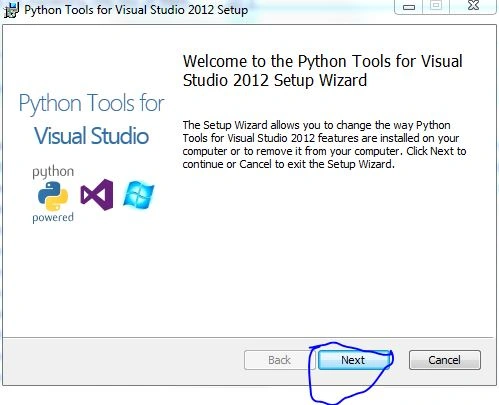Click the disabled maximize button

436,6
